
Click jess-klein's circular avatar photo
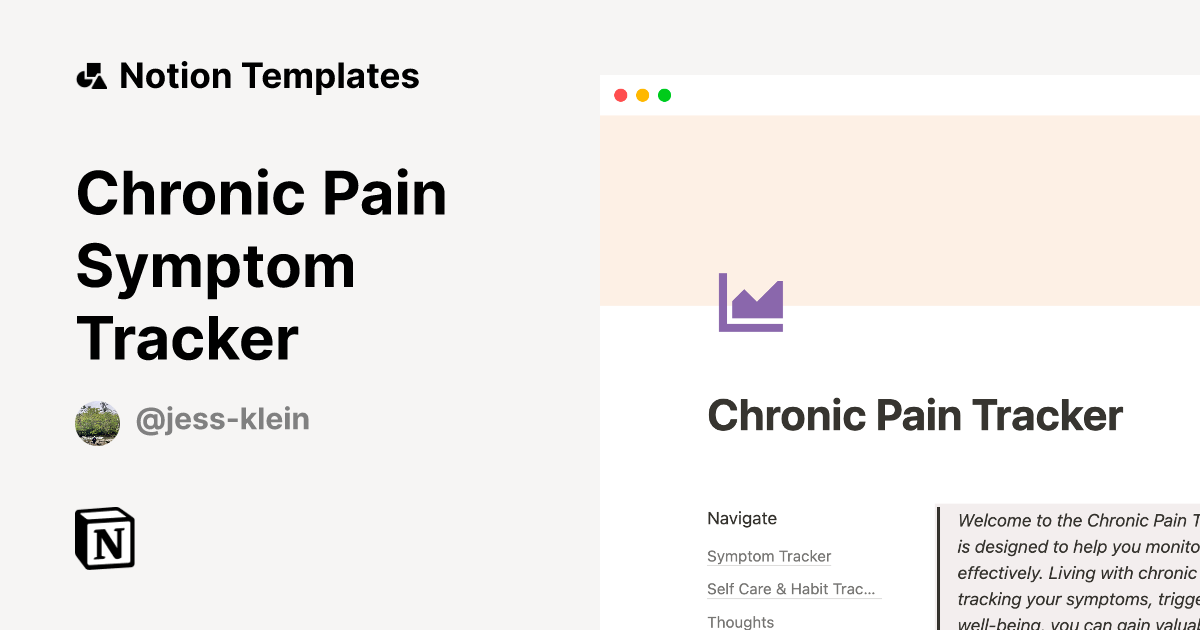click(97, 422)
